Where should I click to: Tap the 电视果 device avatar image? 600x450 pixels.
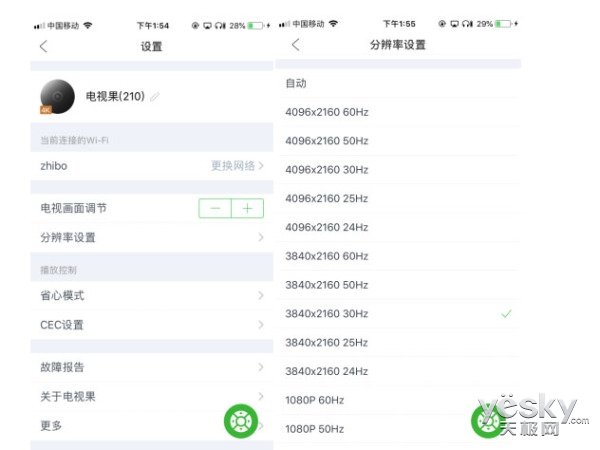point(57,96)
